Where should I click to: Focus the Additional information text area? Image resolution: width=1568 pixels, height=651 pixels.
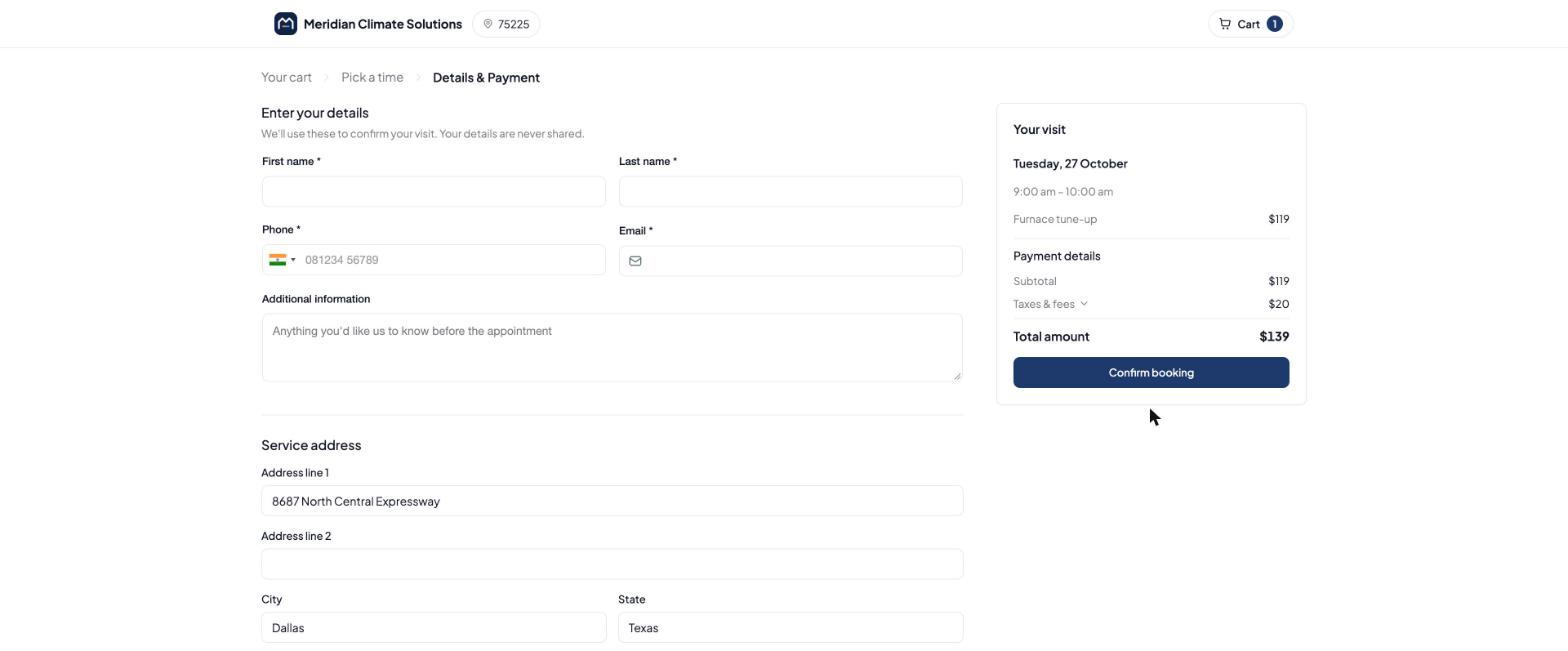click(612, 347)
